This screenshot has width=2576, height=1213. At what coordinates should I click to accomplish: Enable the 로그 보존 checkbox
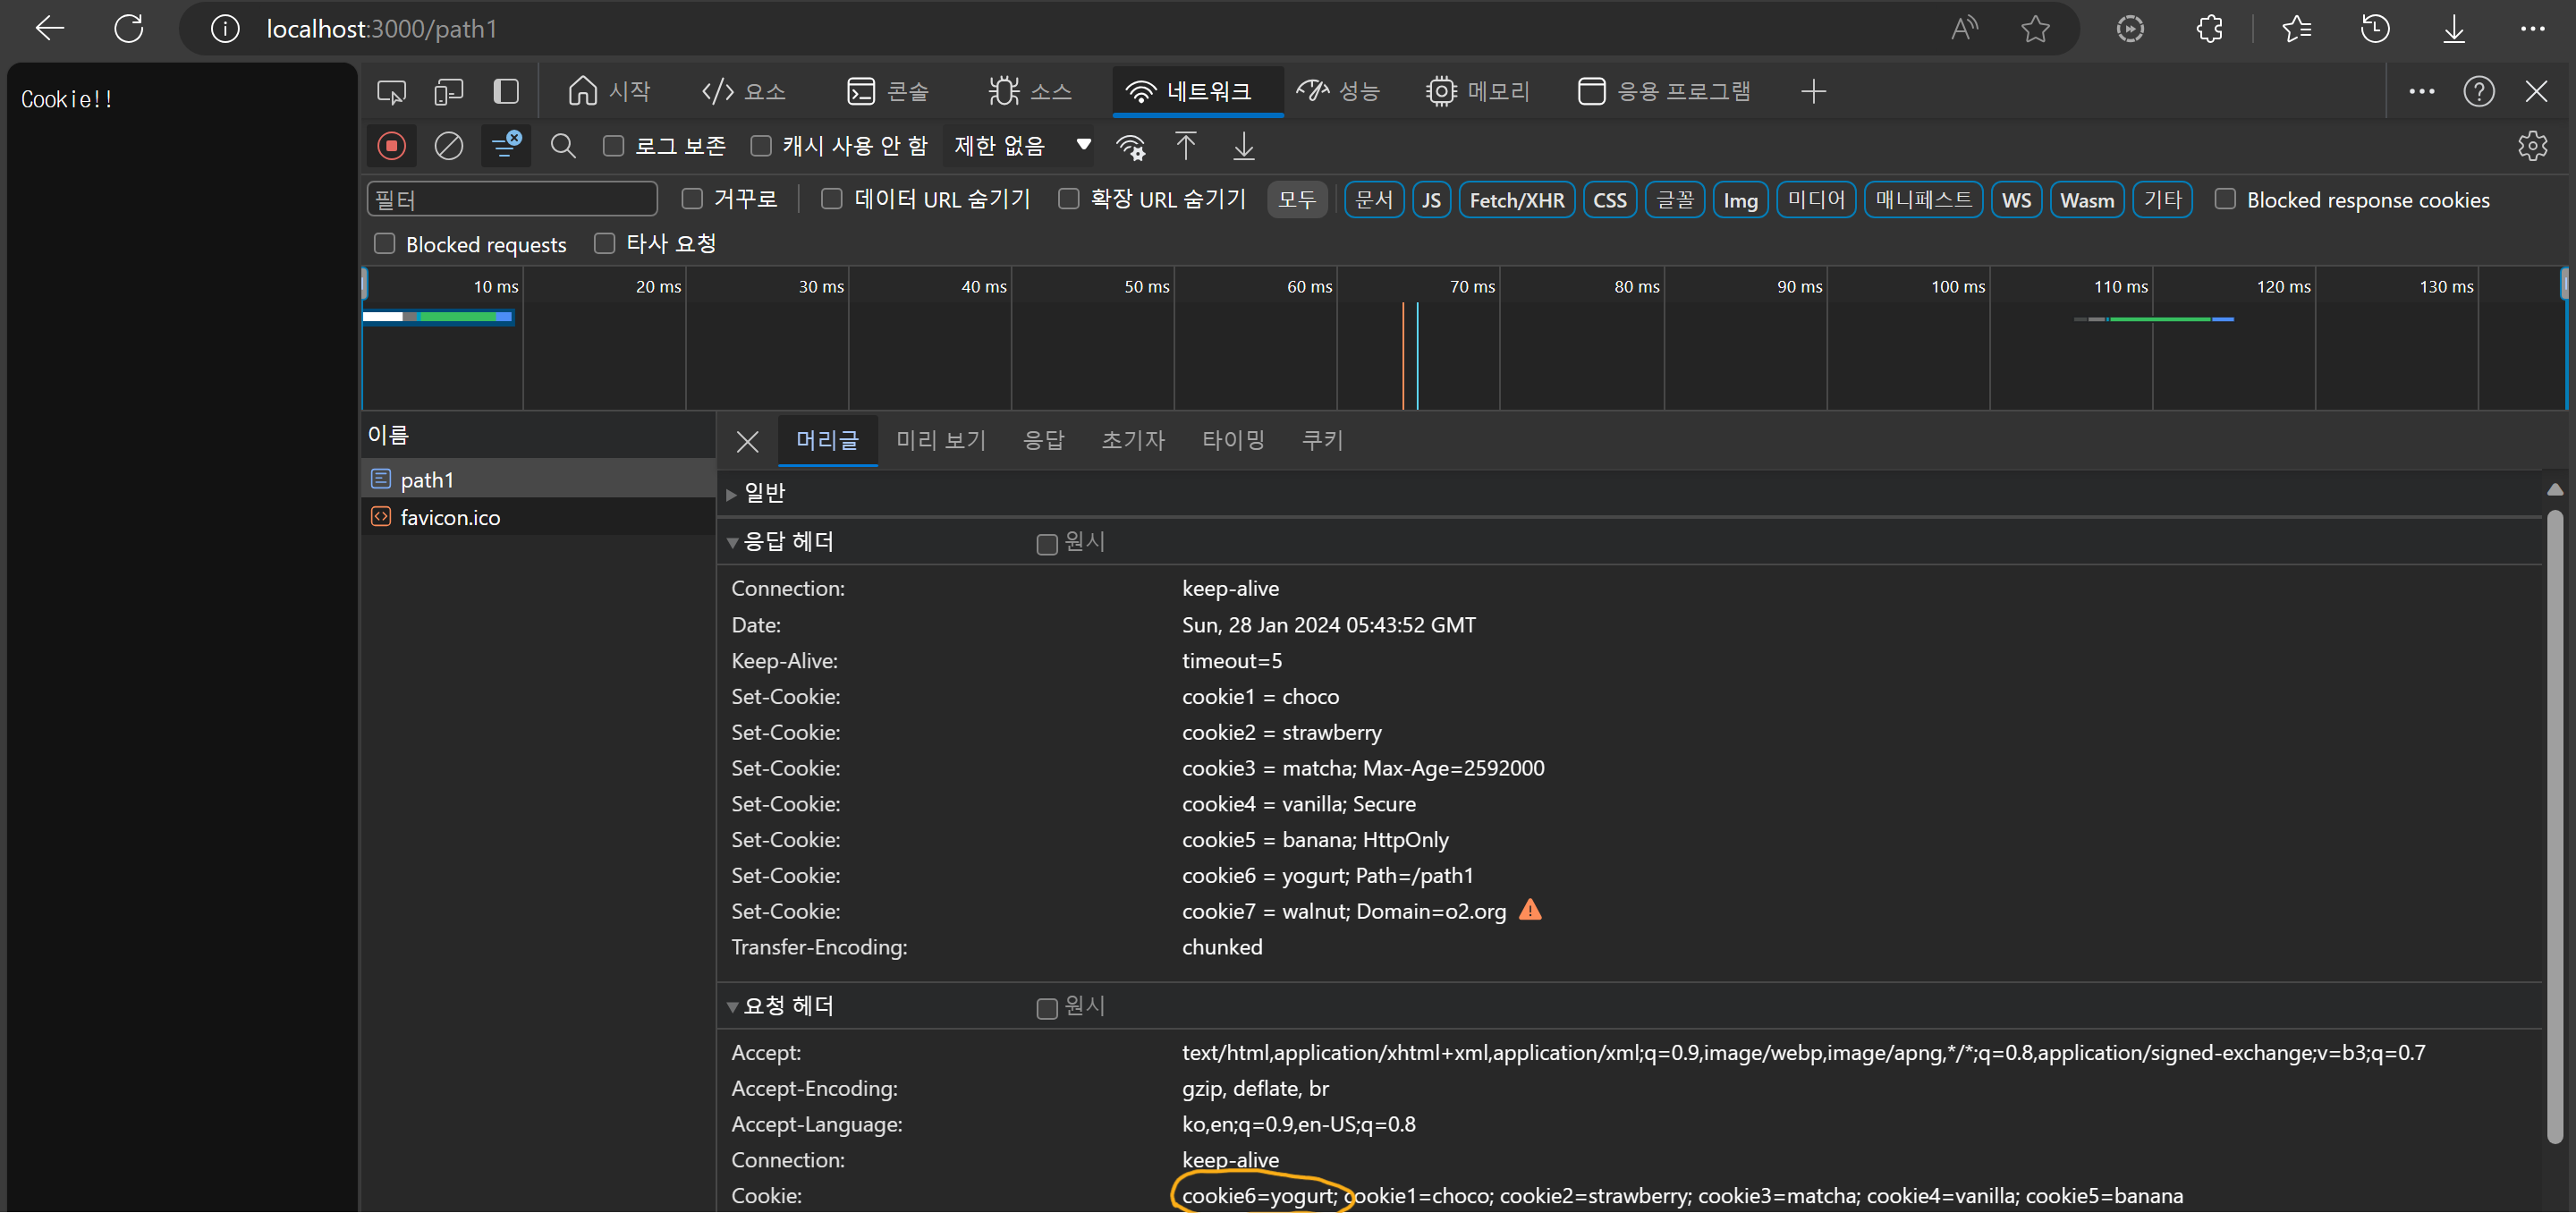pyautogui.click(x=614, y=146)
